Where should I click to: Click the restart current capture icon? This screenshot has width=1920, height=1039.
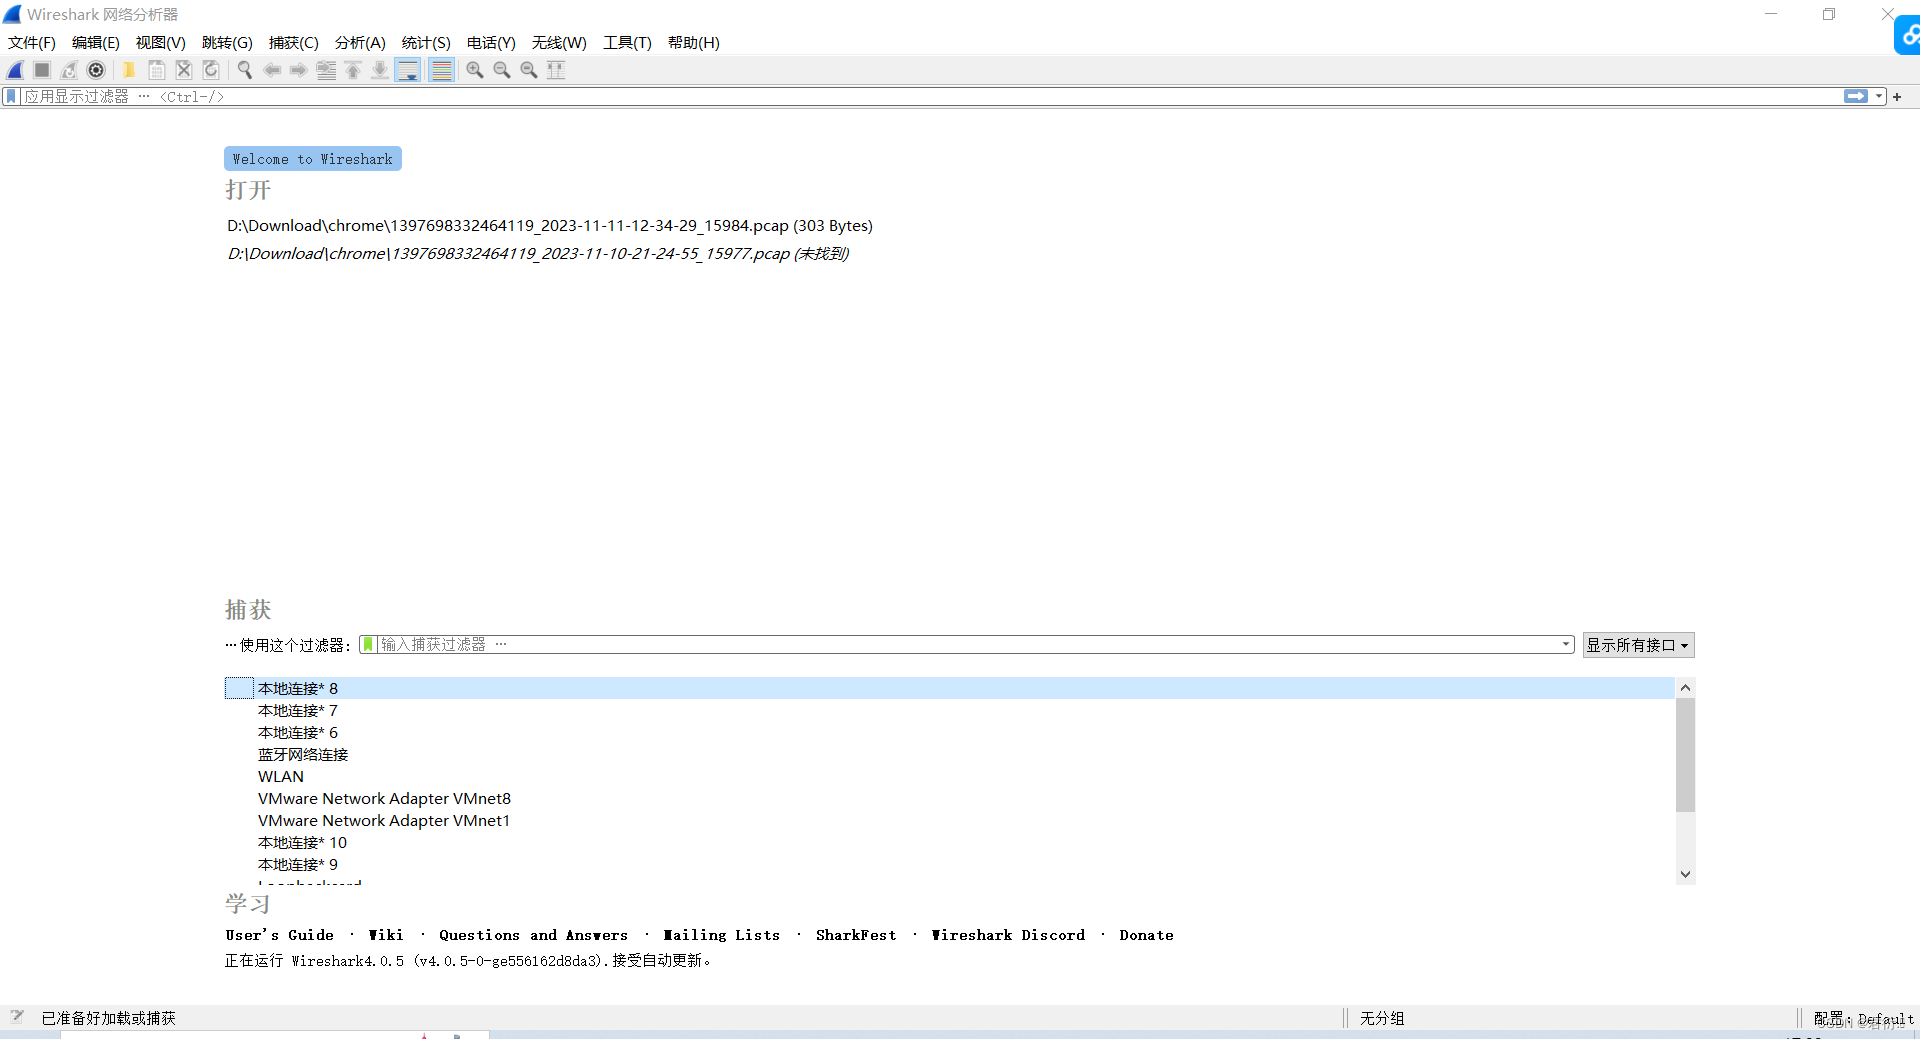(69, 70)
